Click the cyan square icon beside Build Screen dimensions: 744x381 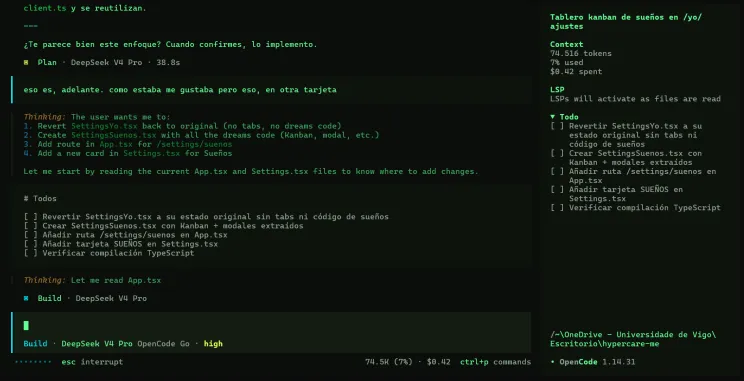(x=26, y=298)
